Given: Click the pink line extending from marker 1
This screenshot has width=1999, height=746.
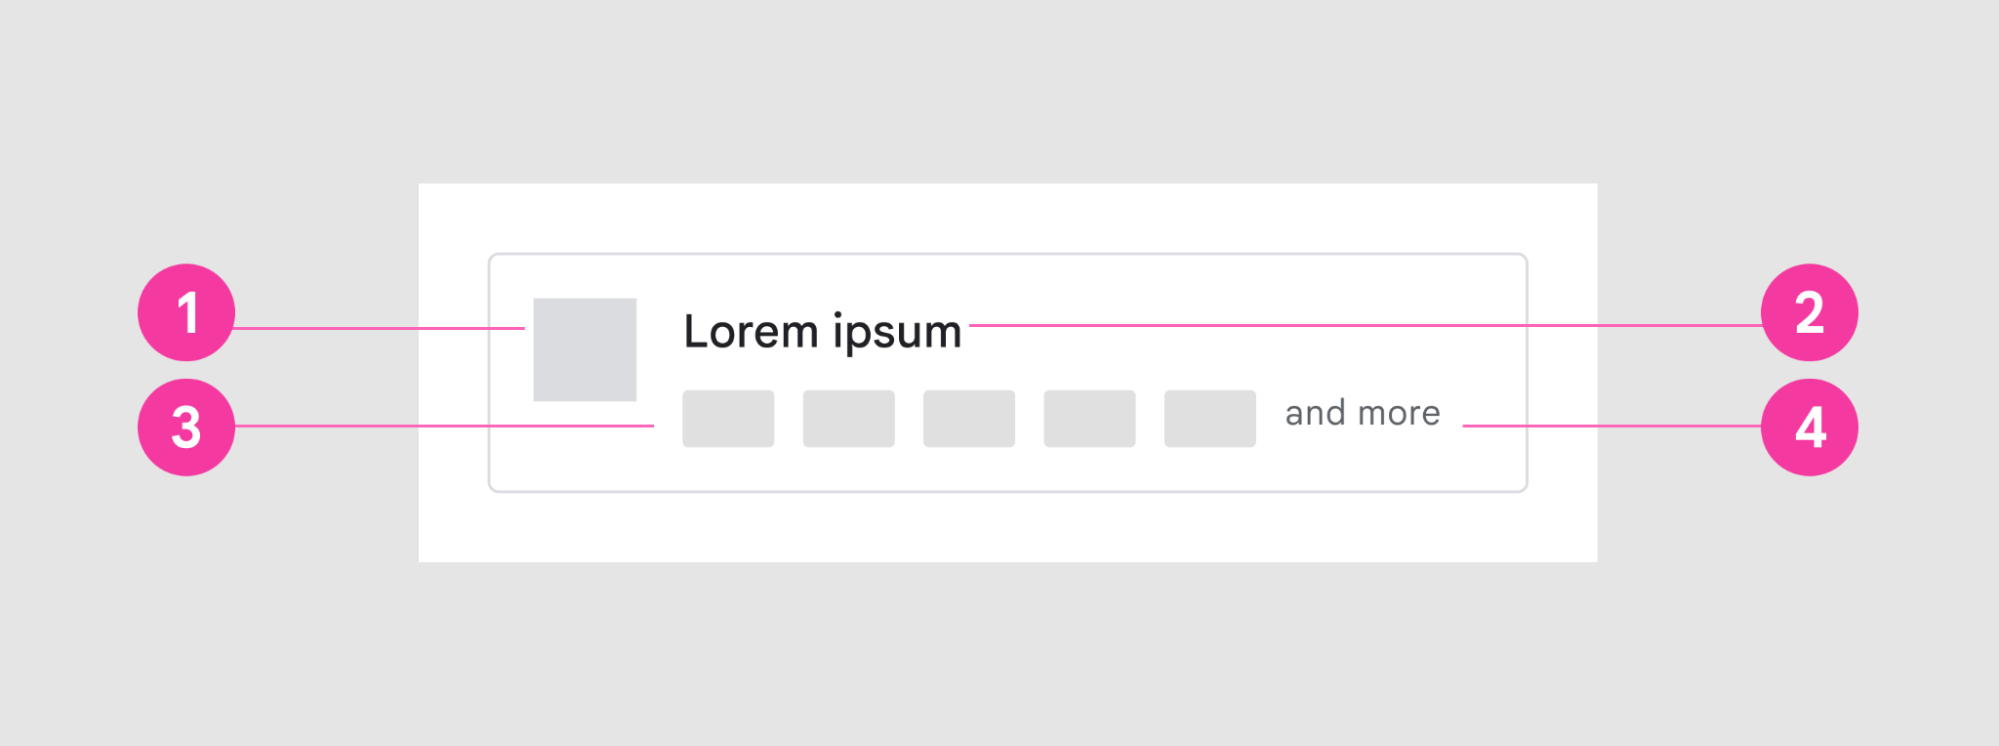Looking at the screenshot, I should pyautogui.click(x=380, y=328).
